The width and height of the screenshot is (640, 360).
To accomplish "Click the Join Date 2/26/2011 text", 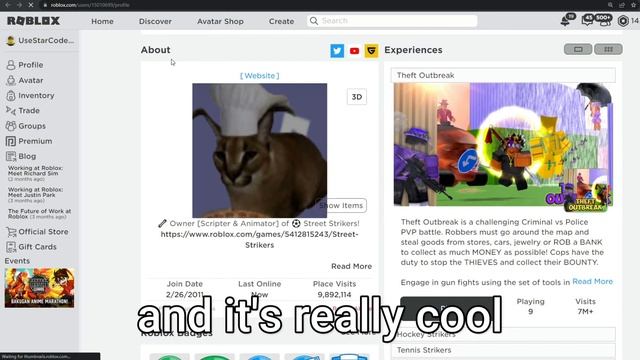I will [184, 294].
